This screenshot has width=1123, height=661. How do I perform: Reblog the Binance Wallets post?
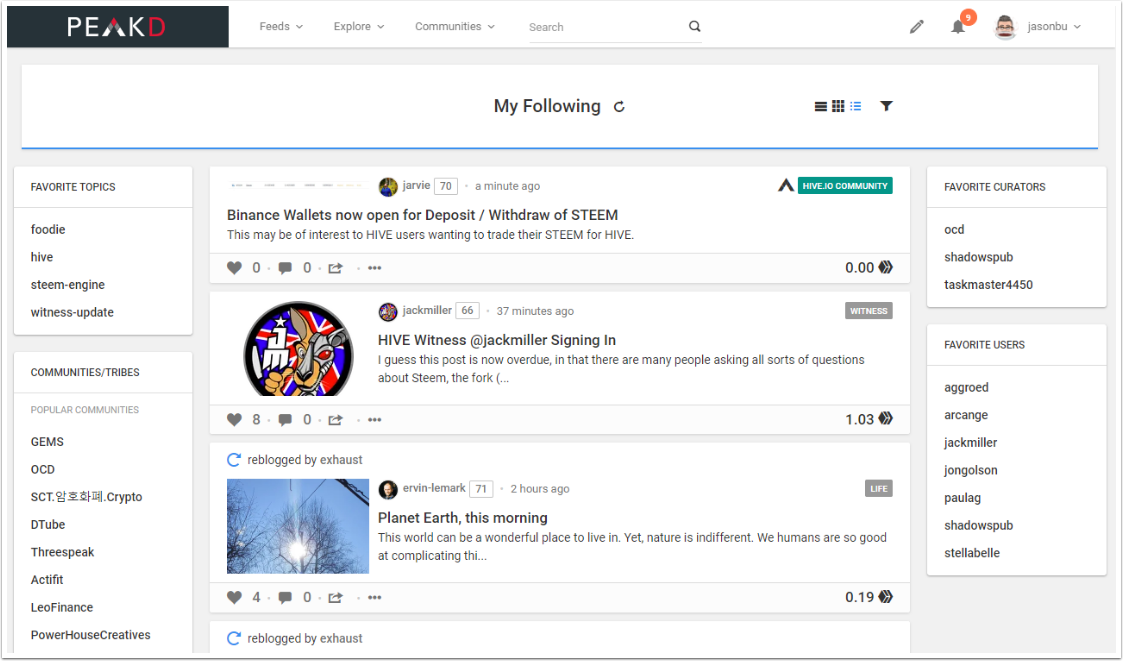(335, 268)
